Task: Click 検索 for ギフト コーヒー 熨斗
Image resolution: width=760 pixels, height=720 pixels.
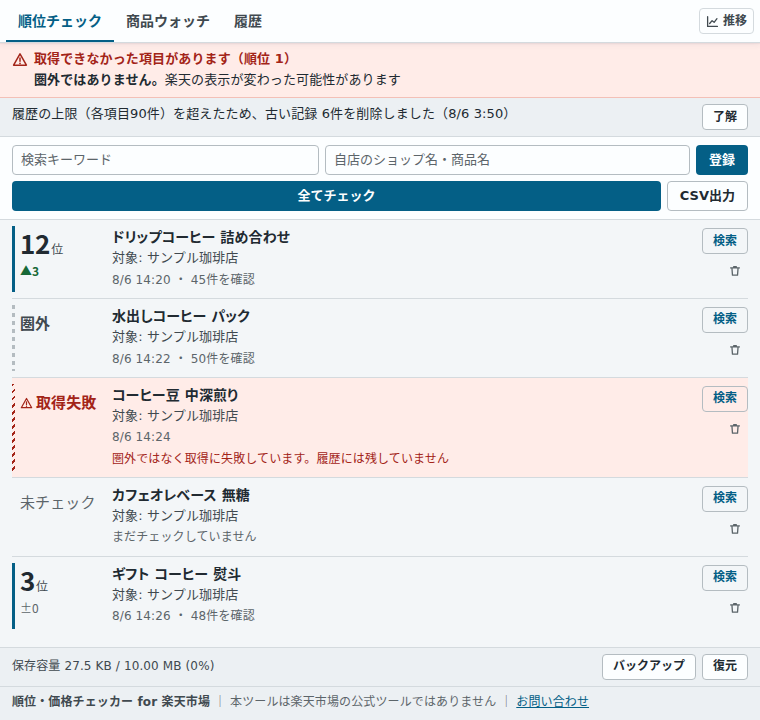Action: click(x=725, y=577)
